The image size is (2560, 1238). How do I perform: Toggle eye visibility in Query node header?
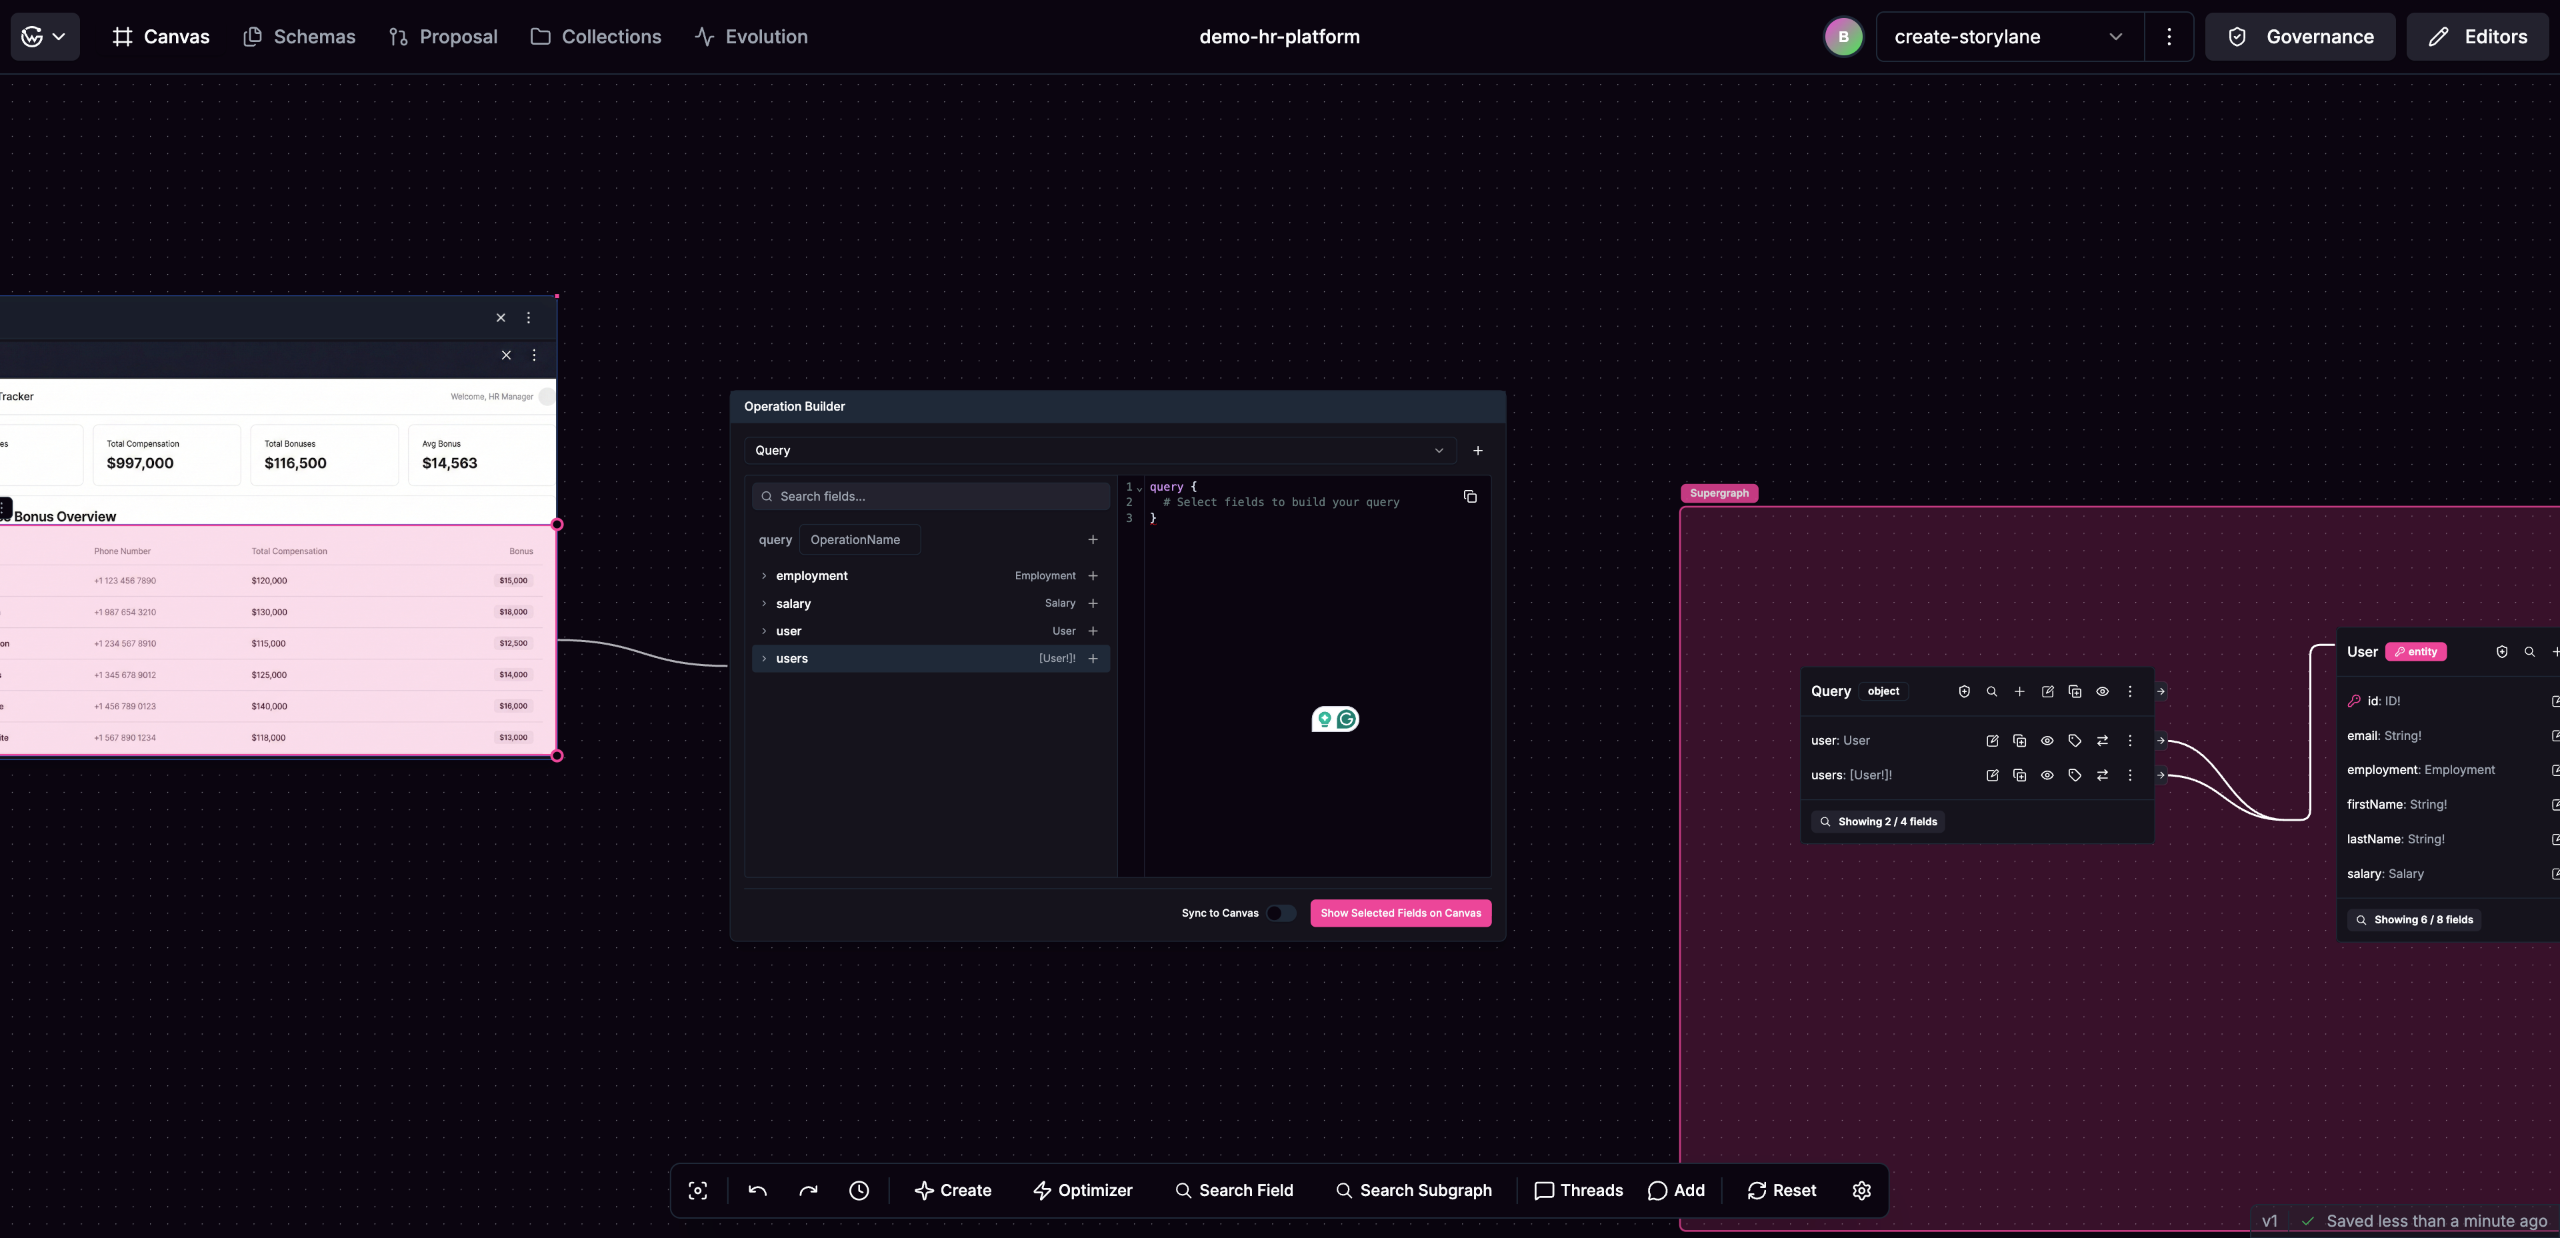click(x=2102, y=691)
